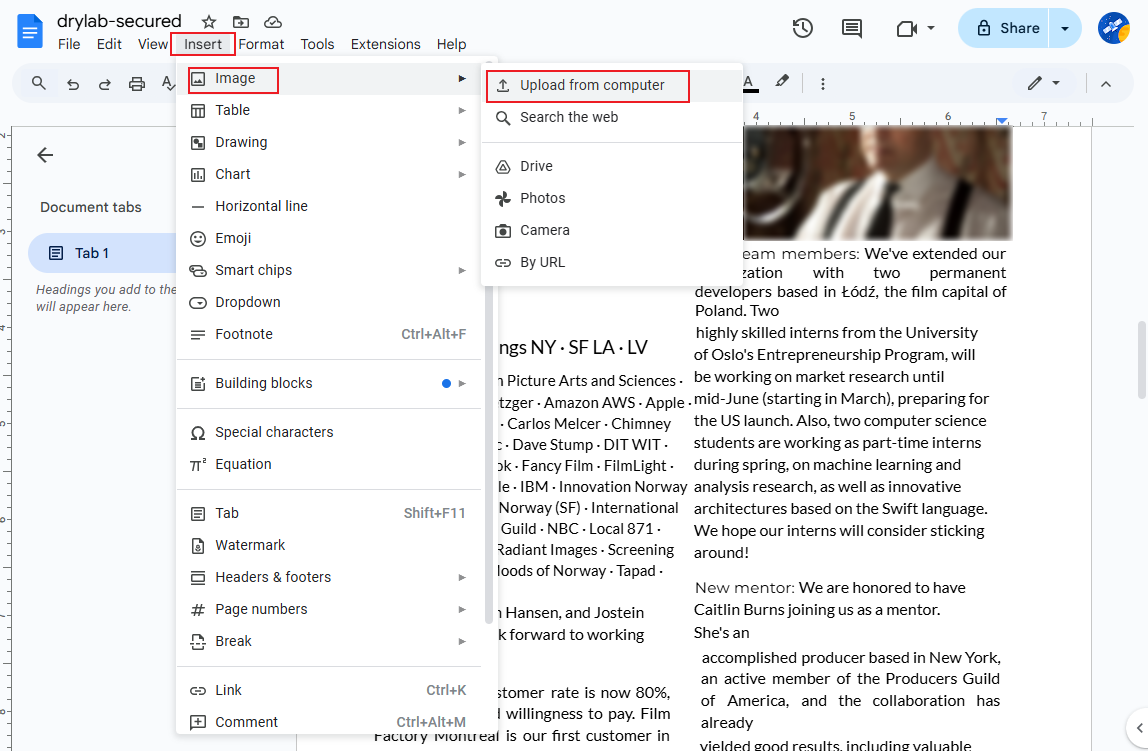Open the three-dot more options

[x=823, y=84]
